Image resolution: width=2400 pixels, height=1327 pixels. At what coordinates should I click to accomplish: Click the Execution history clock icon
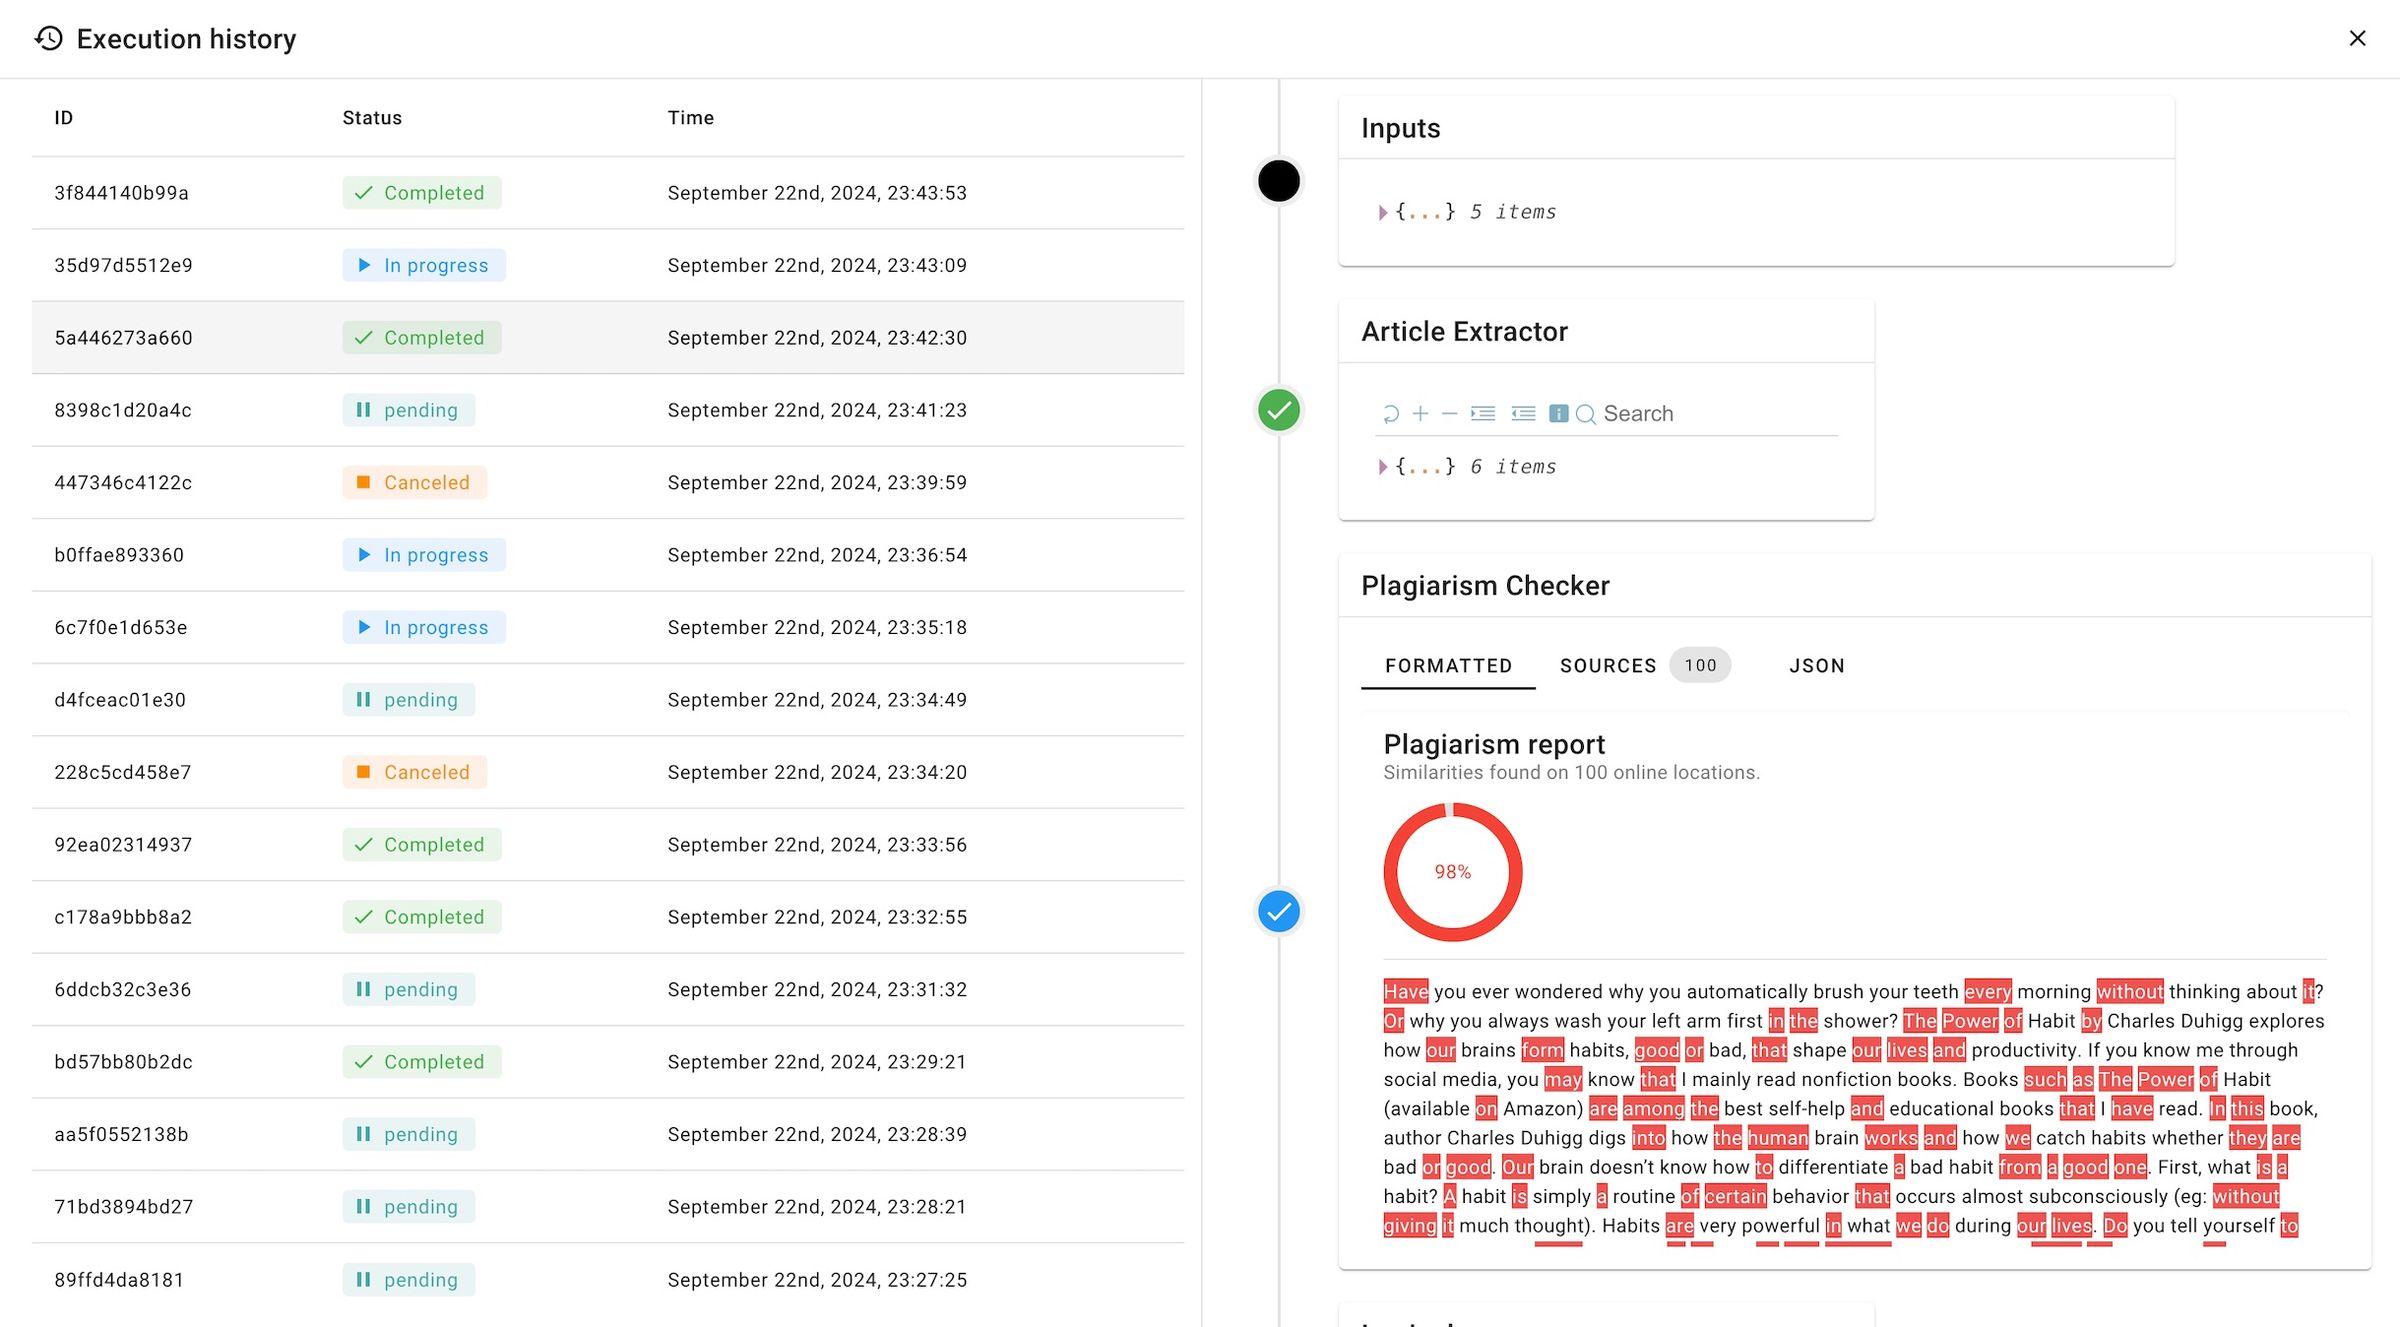(x=47, y=39)
